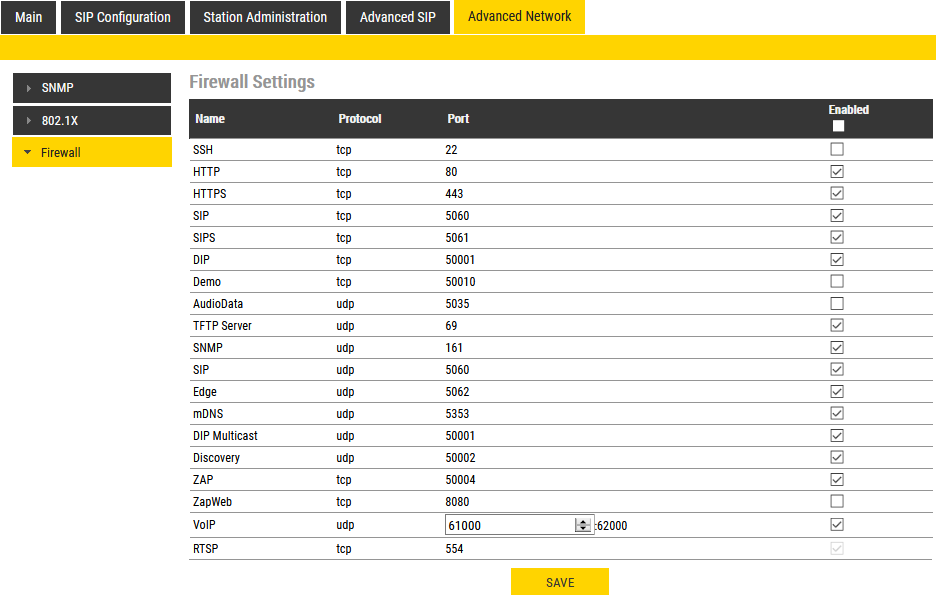Disable the HTTP port 80 checkbox

pos(837,172)
